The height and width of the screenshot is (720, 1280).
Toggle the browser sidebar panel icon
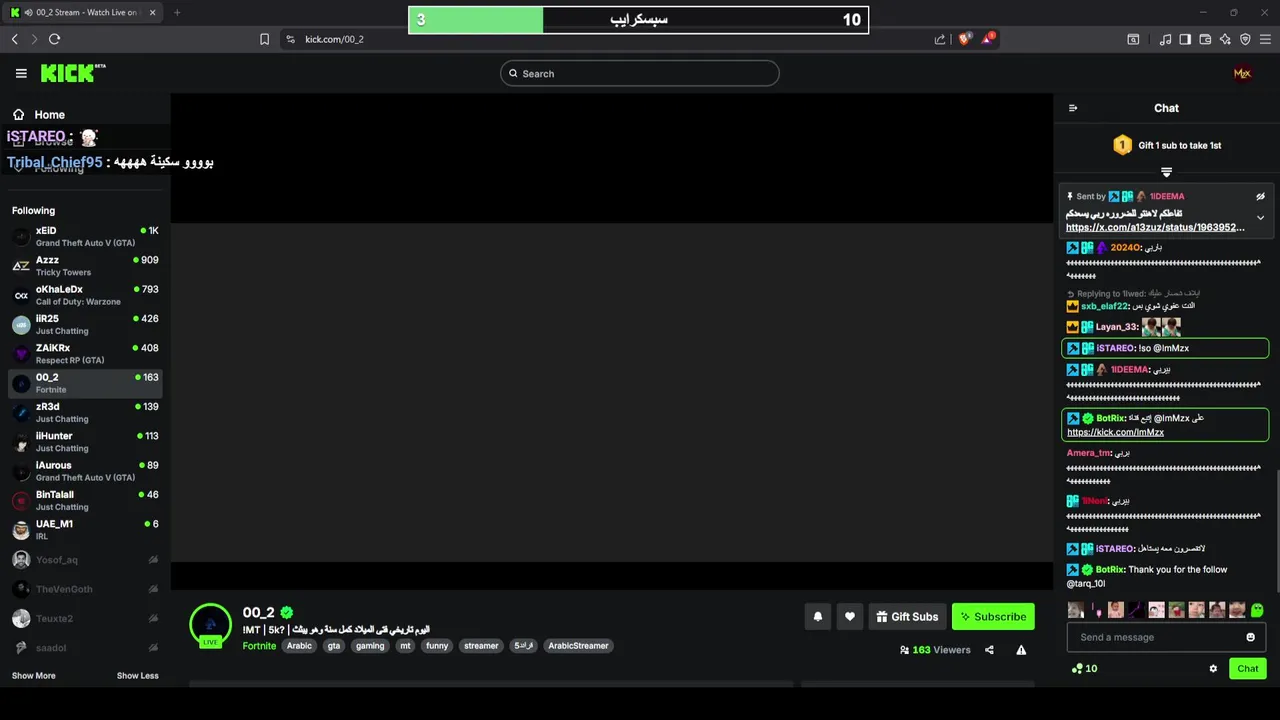[1185, 39]
